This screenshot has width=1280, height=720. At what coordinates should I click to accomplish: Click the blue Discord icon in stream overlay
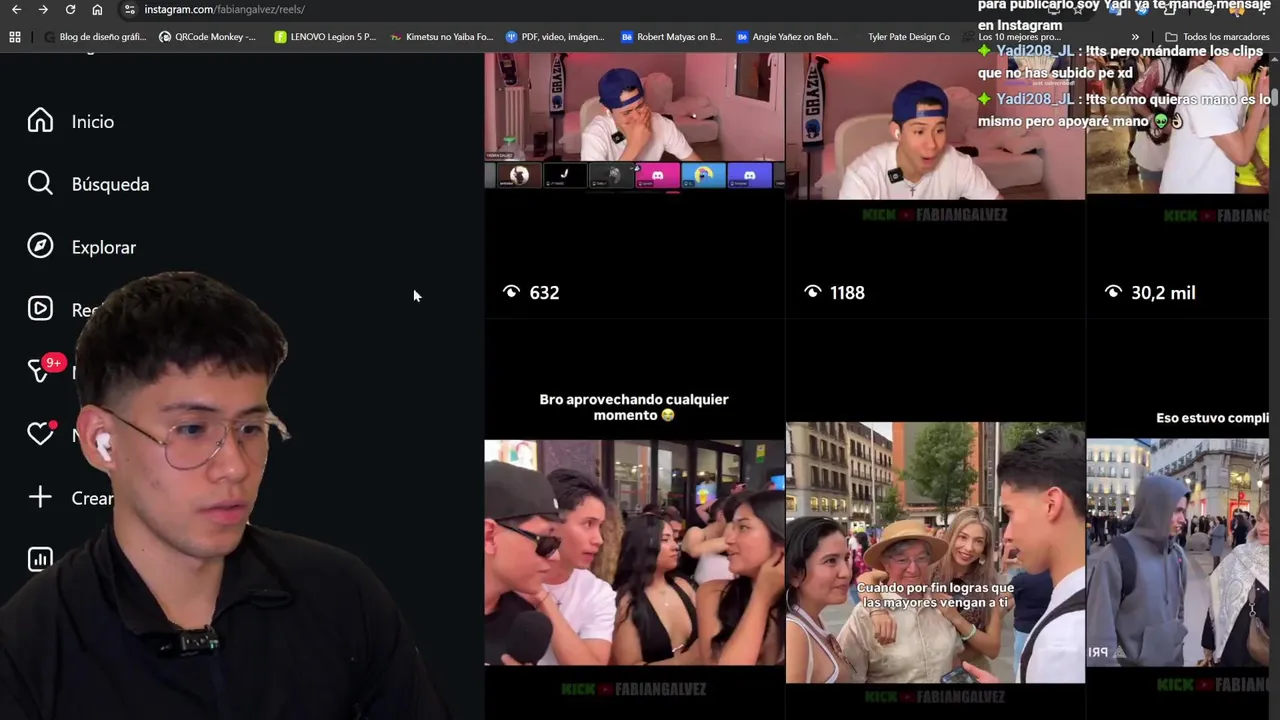pos(749,175)
